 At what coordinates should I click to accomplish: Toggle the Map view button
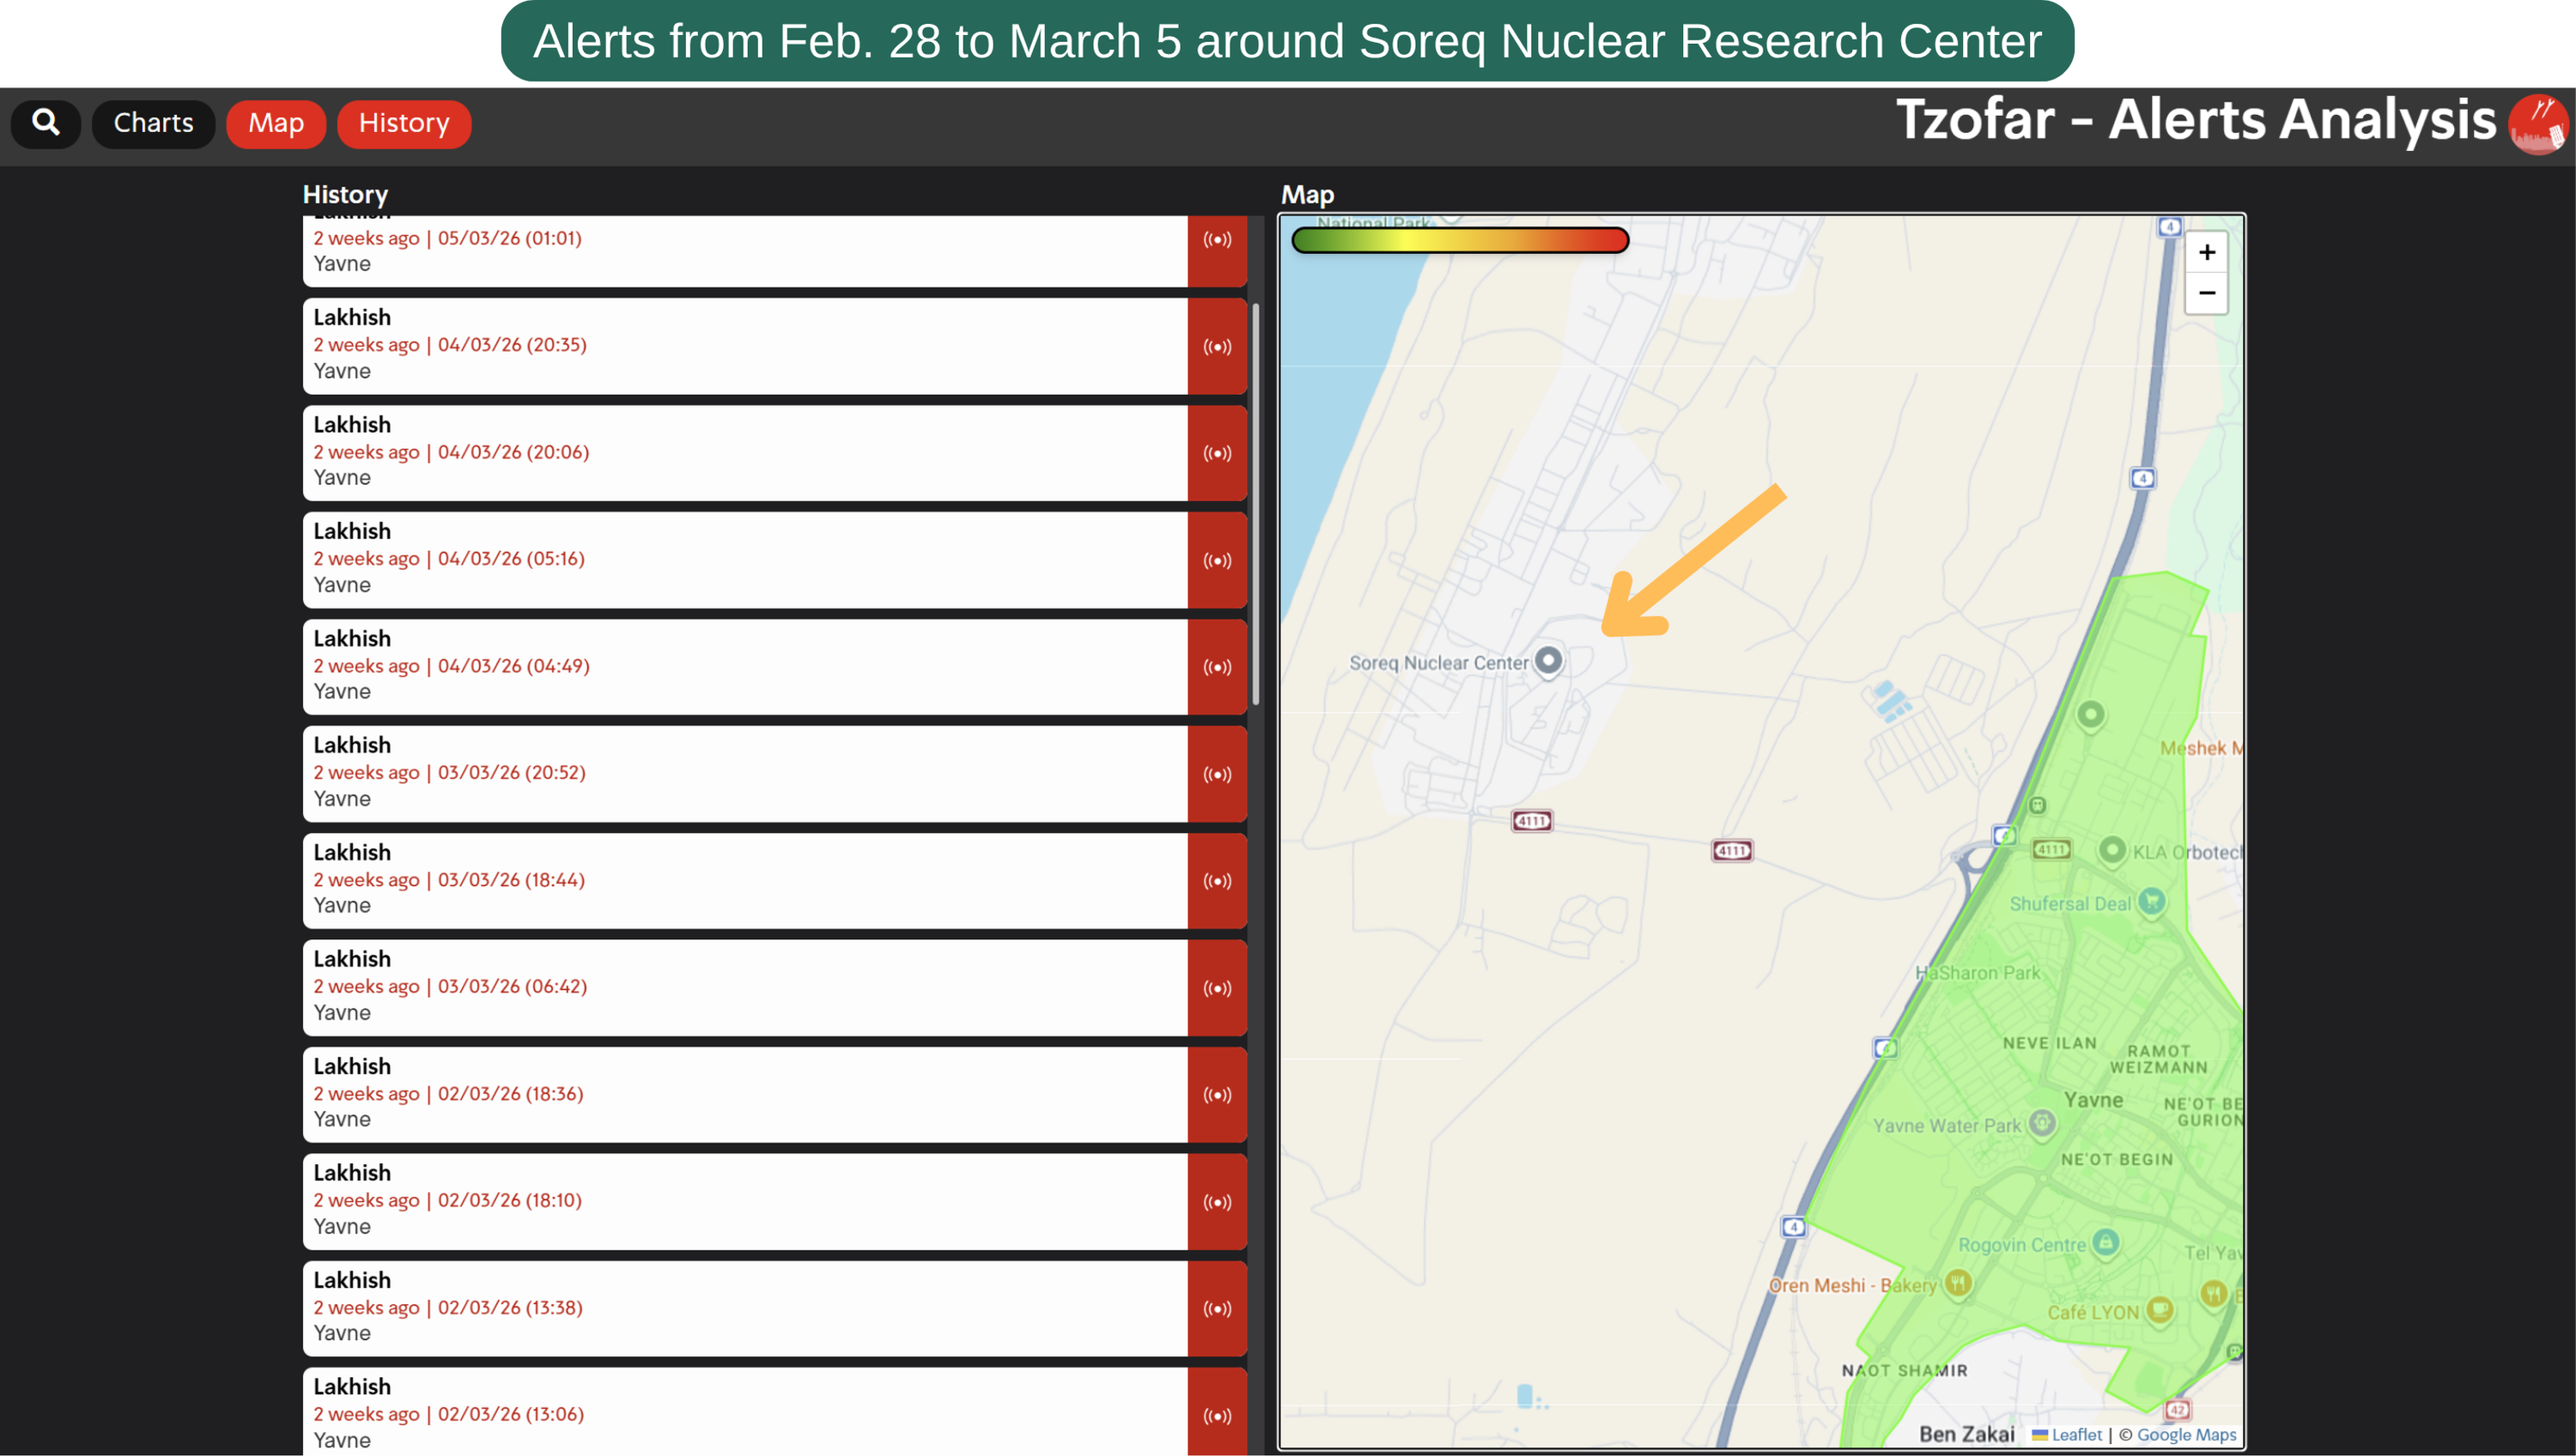click(x=276, y=123)
